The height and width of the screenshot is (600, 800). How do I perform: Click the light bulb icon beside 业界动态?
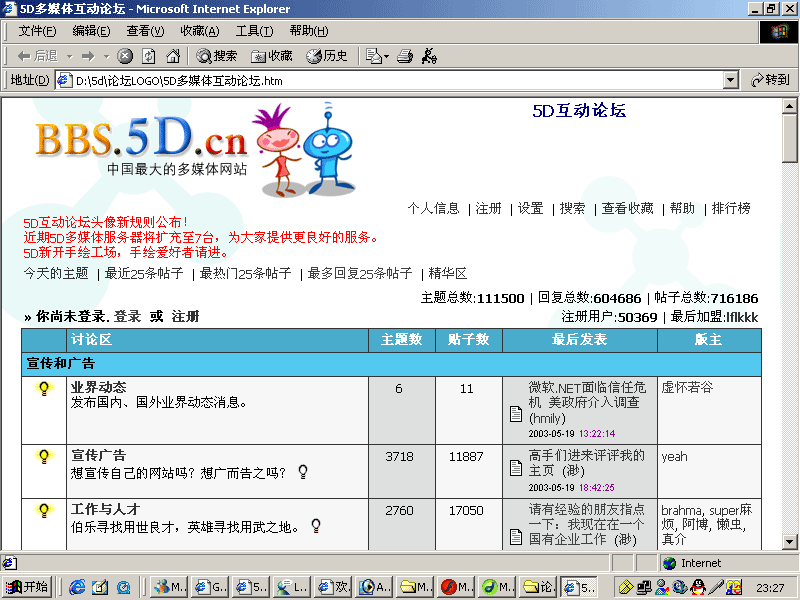coord(44,389)
